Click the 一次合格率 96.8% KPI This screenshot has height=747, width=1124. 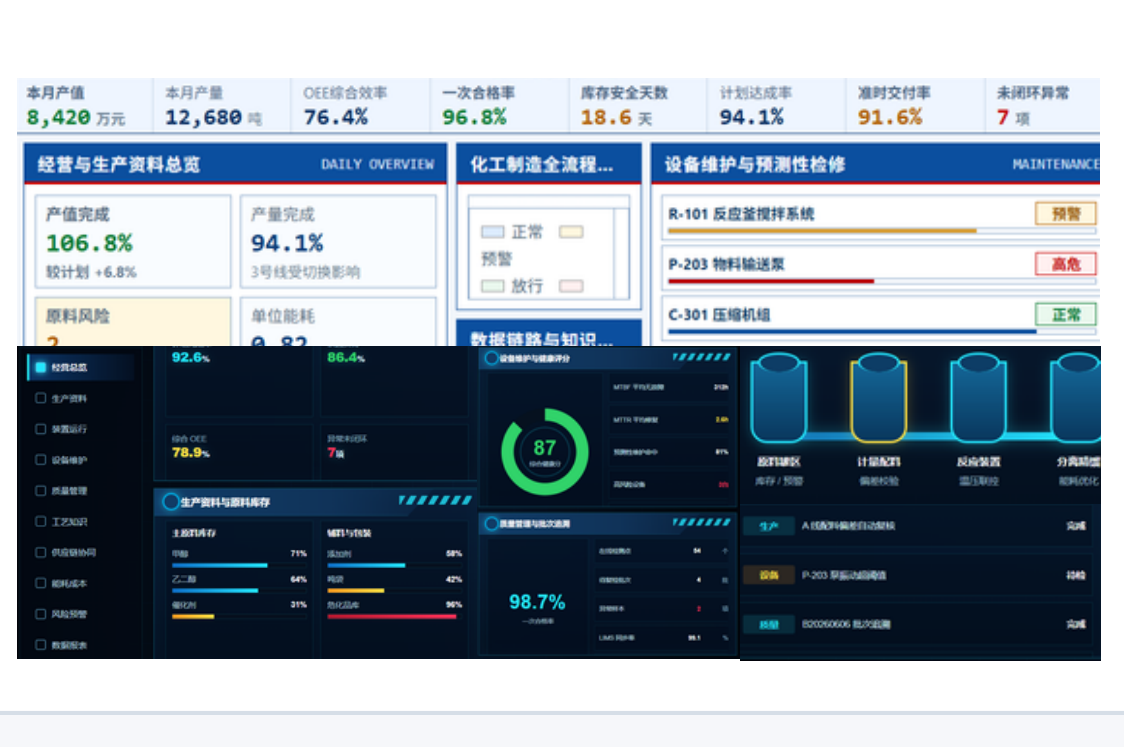(500, 105)
